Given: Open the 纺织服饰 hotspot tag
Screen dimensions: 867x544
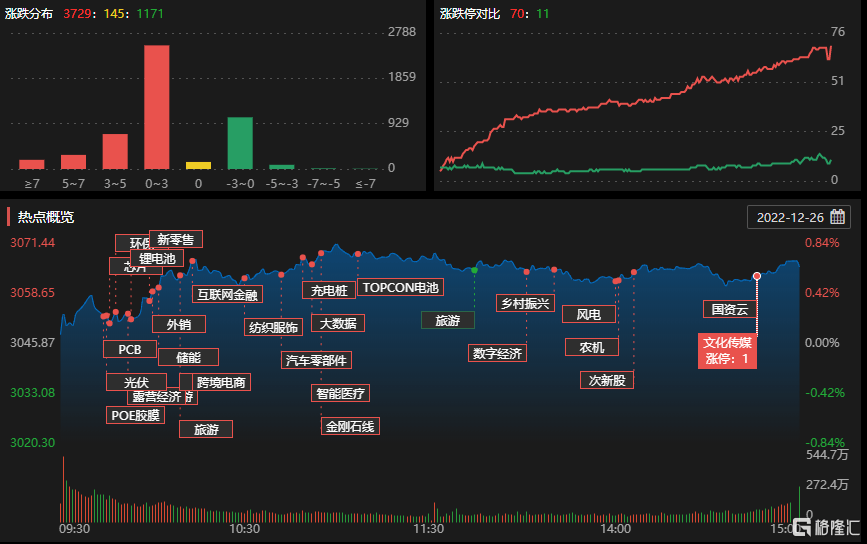Looking at the screenshot, I should point(273,327).
